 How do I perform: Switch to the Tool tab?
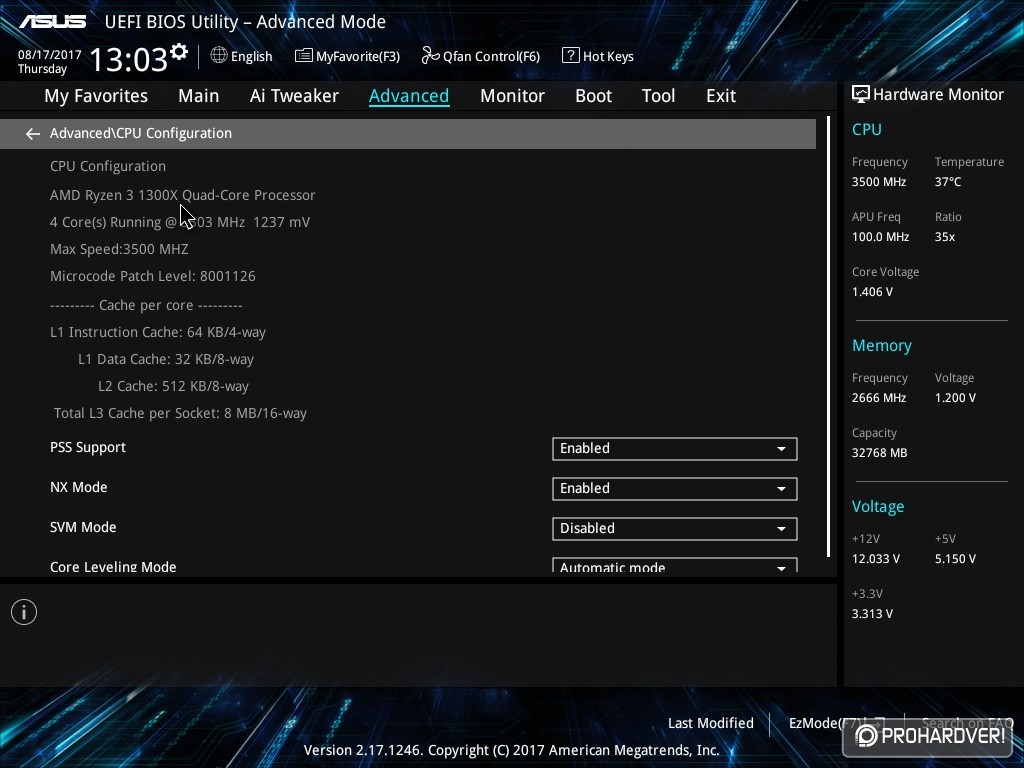(x=658, y=96)
